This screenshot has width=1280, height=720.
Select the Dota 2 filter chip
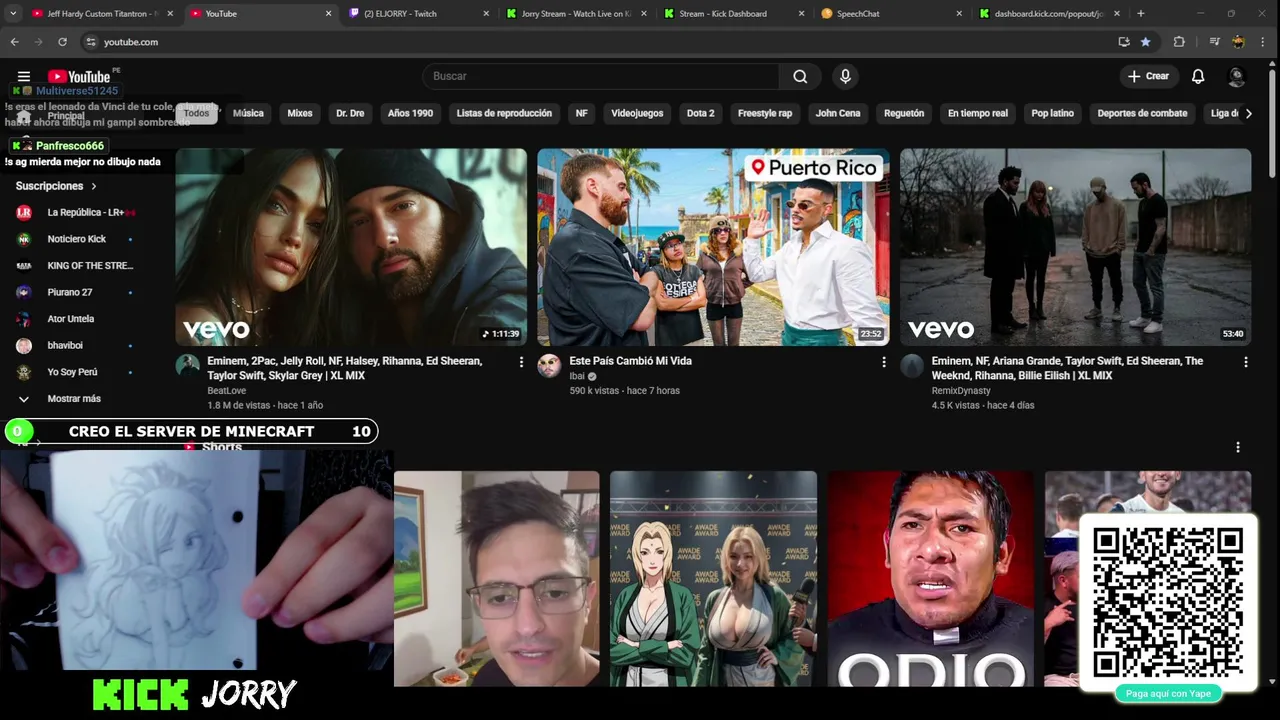coord(700,113)
